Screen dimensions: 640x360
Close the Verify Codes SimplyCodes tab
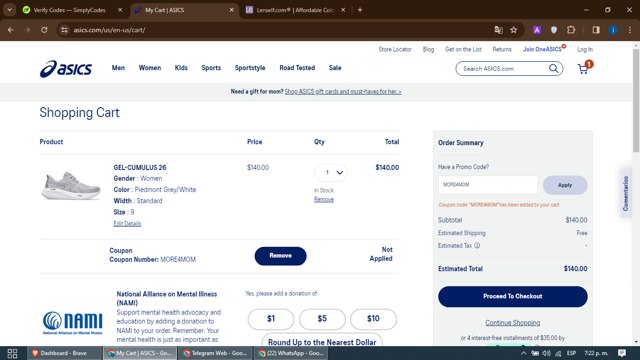pos(120,10)
